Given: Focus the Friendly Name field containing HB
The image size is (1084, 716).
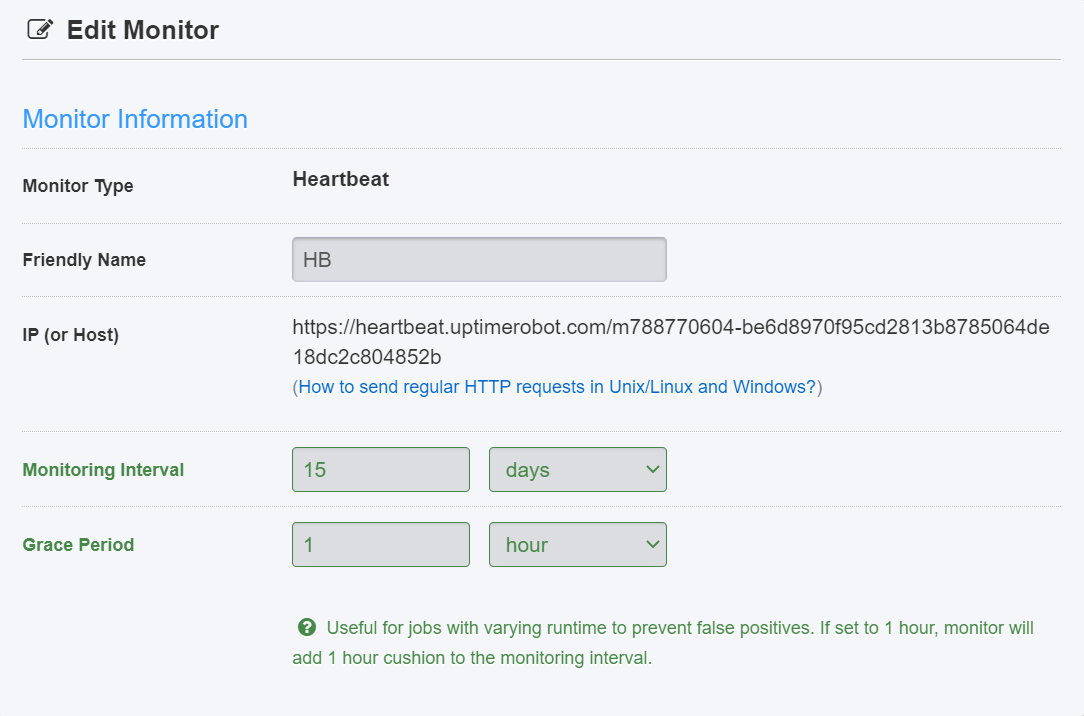Looking at the screenshot, I should 479,260.
